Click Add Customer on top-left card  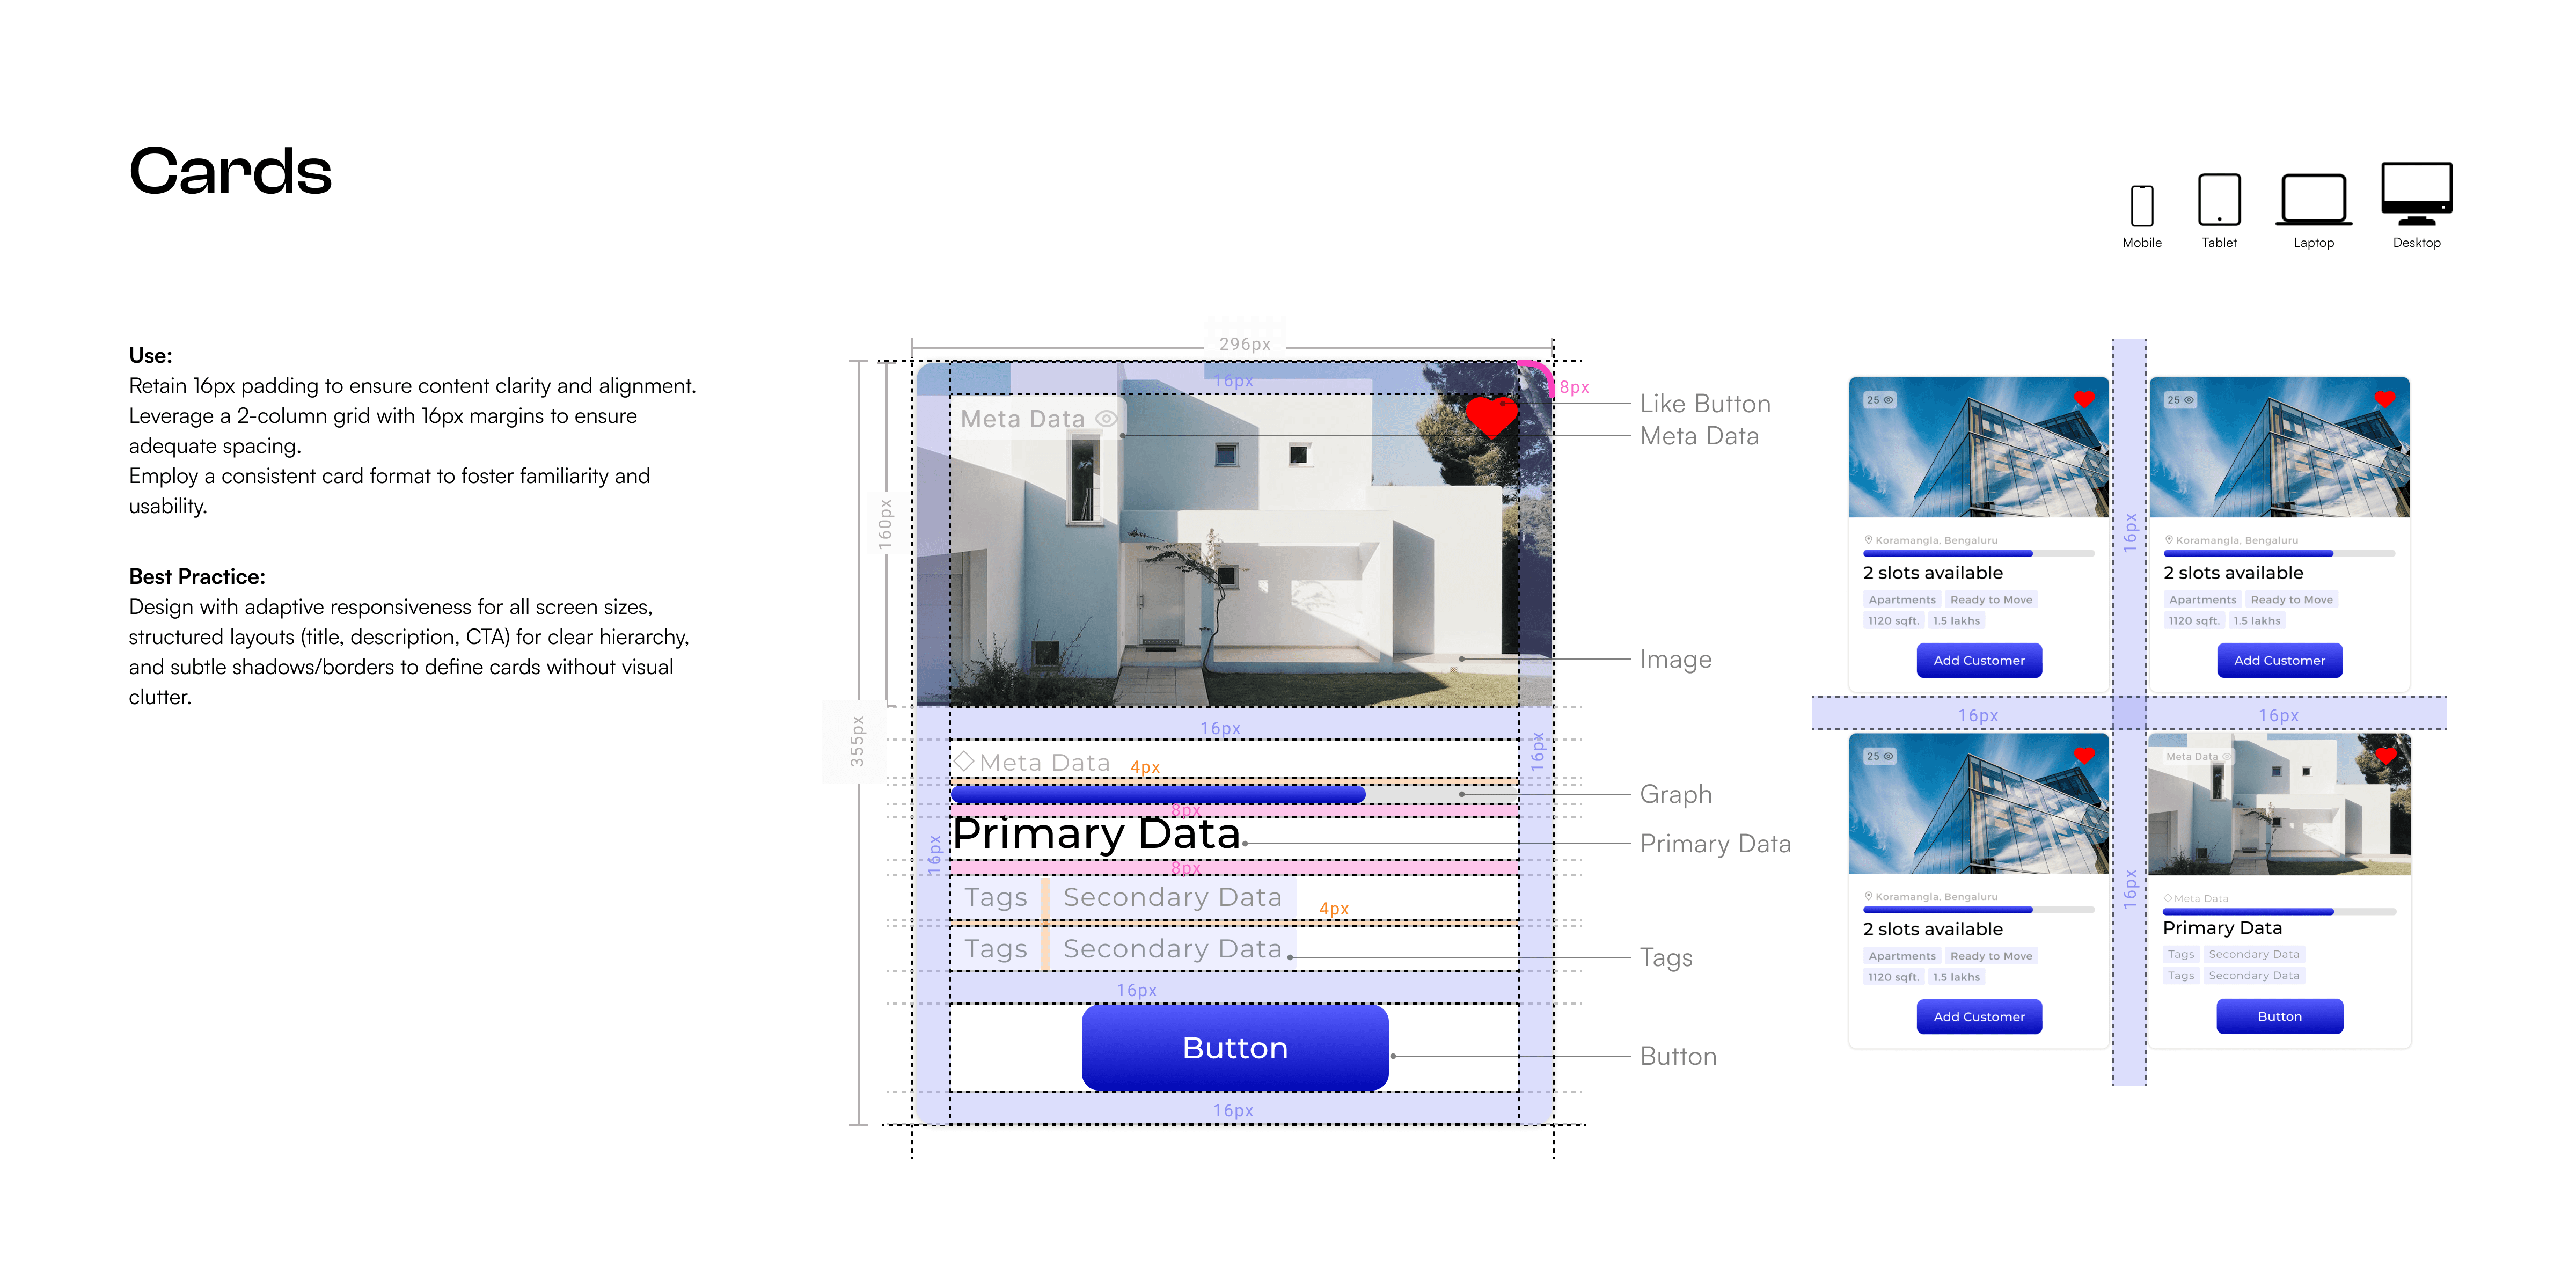[x=1978, y=660]
